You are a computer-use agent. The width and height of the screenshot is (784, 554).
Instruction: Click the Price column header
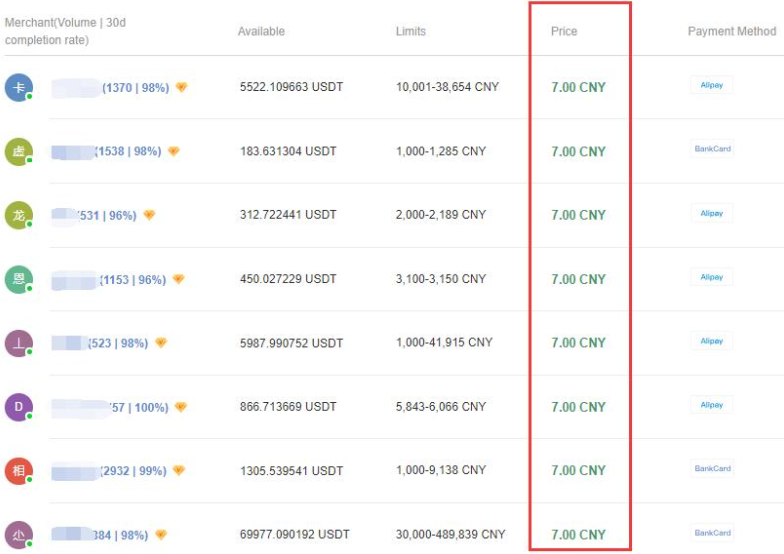(564, 31)
